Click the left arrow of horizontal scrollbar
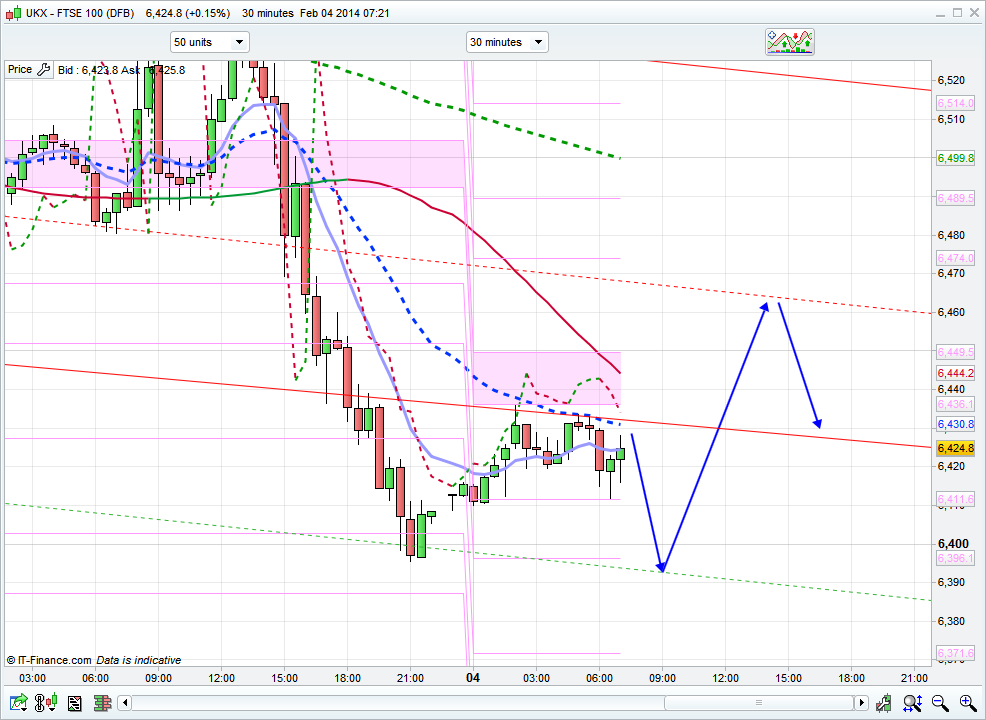The width and height of the screenshot is (986, 720). click(x=125, y=703)
